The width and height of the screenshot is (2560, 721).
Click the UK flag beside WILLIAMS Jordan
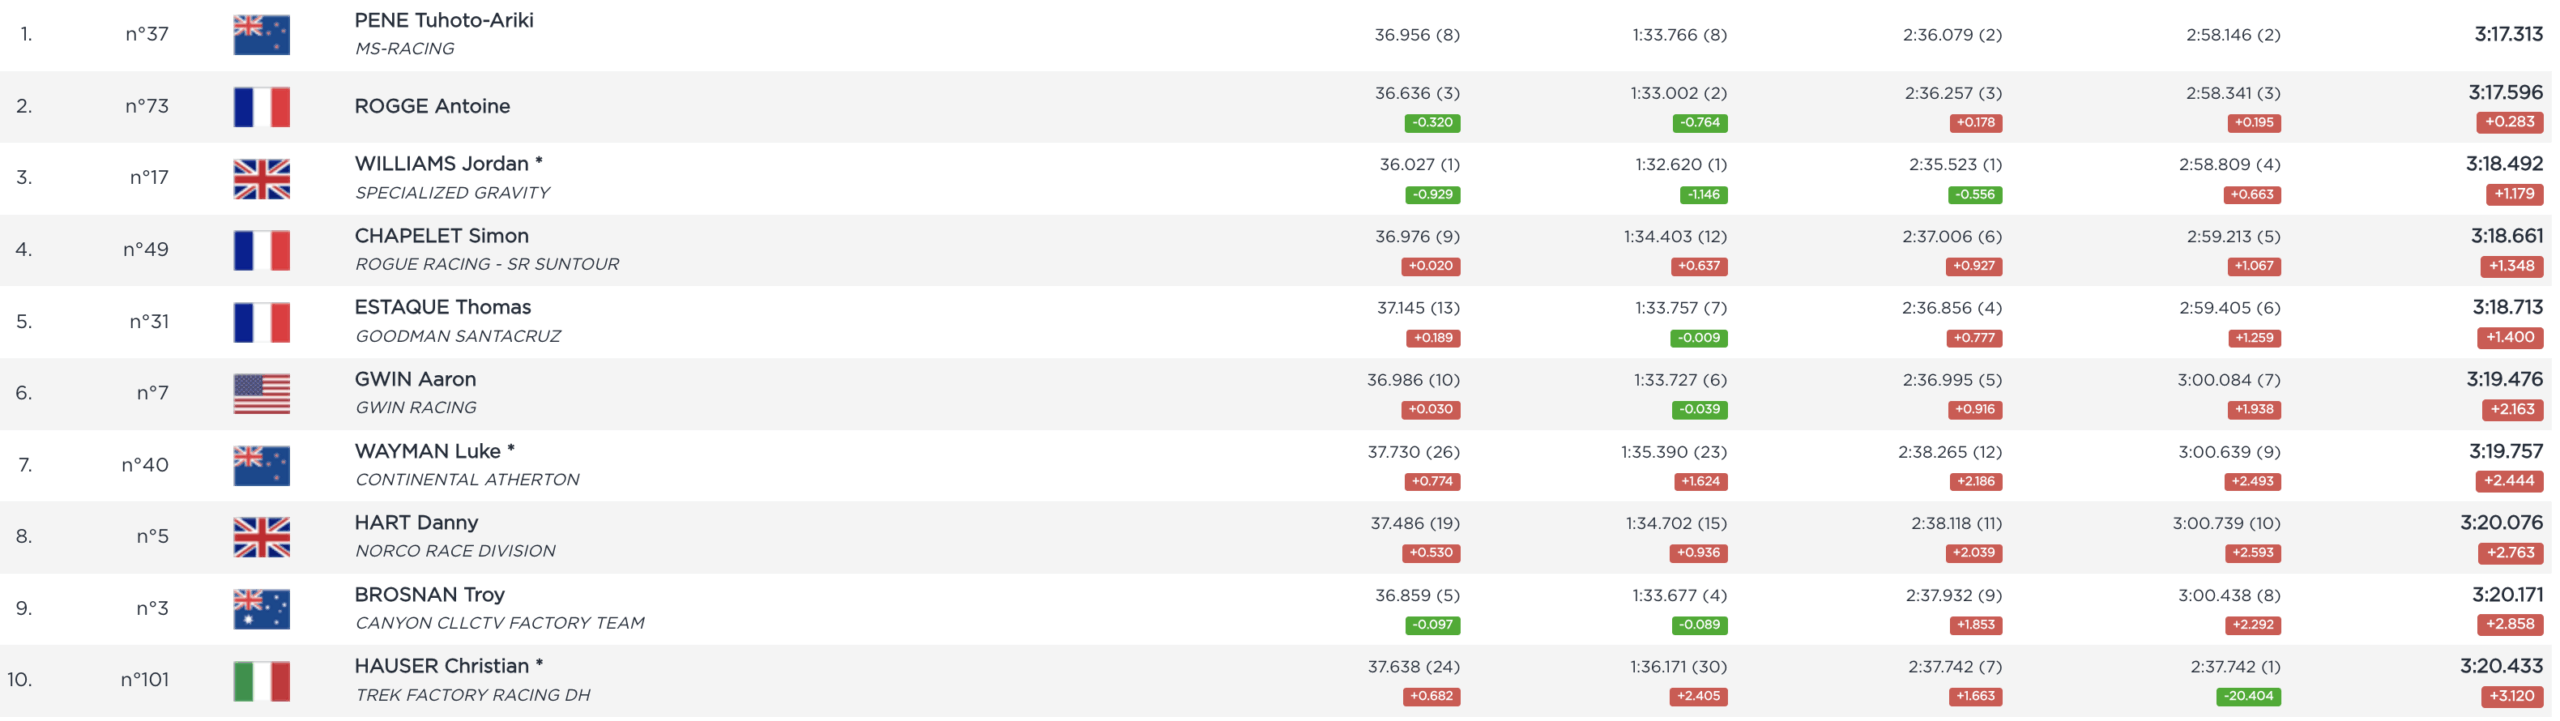[261, 179]
